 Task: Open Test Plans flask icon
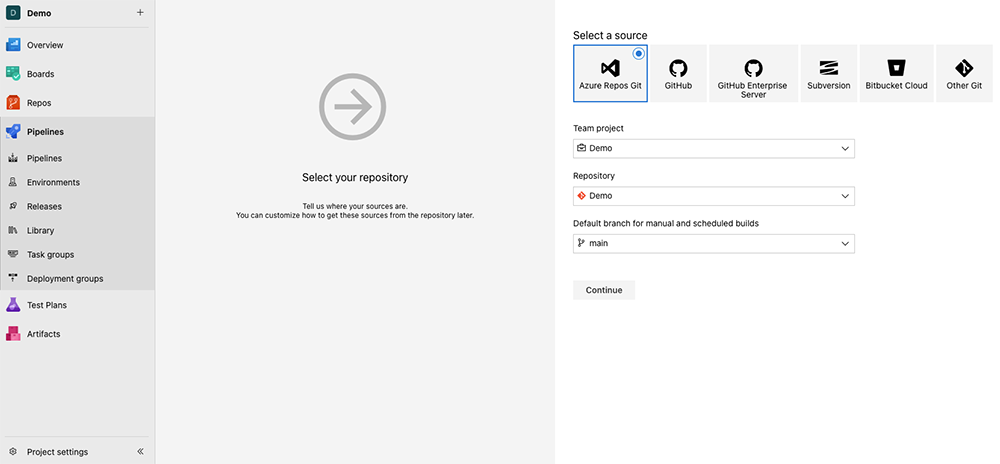tap(13, 305)
